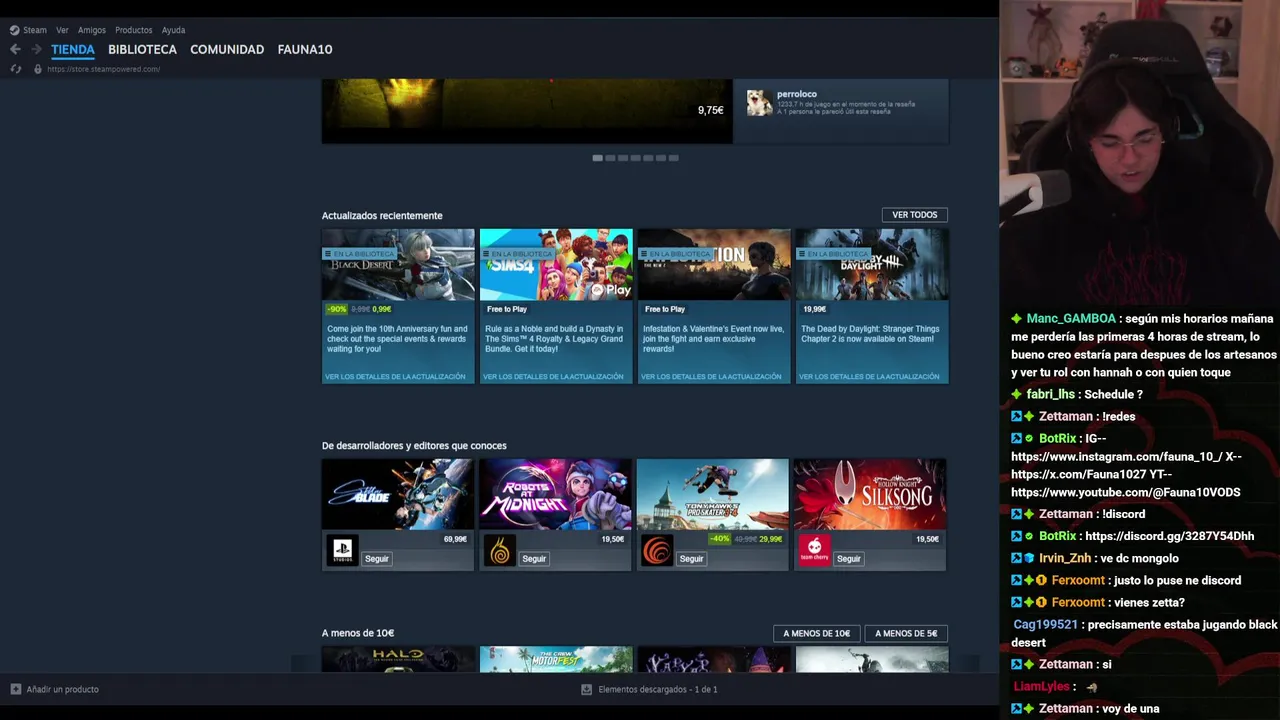Open The Crew Motorfest thumbnail
The height and width of the screenshot is (720, 1280).
(x=556, y=659)
